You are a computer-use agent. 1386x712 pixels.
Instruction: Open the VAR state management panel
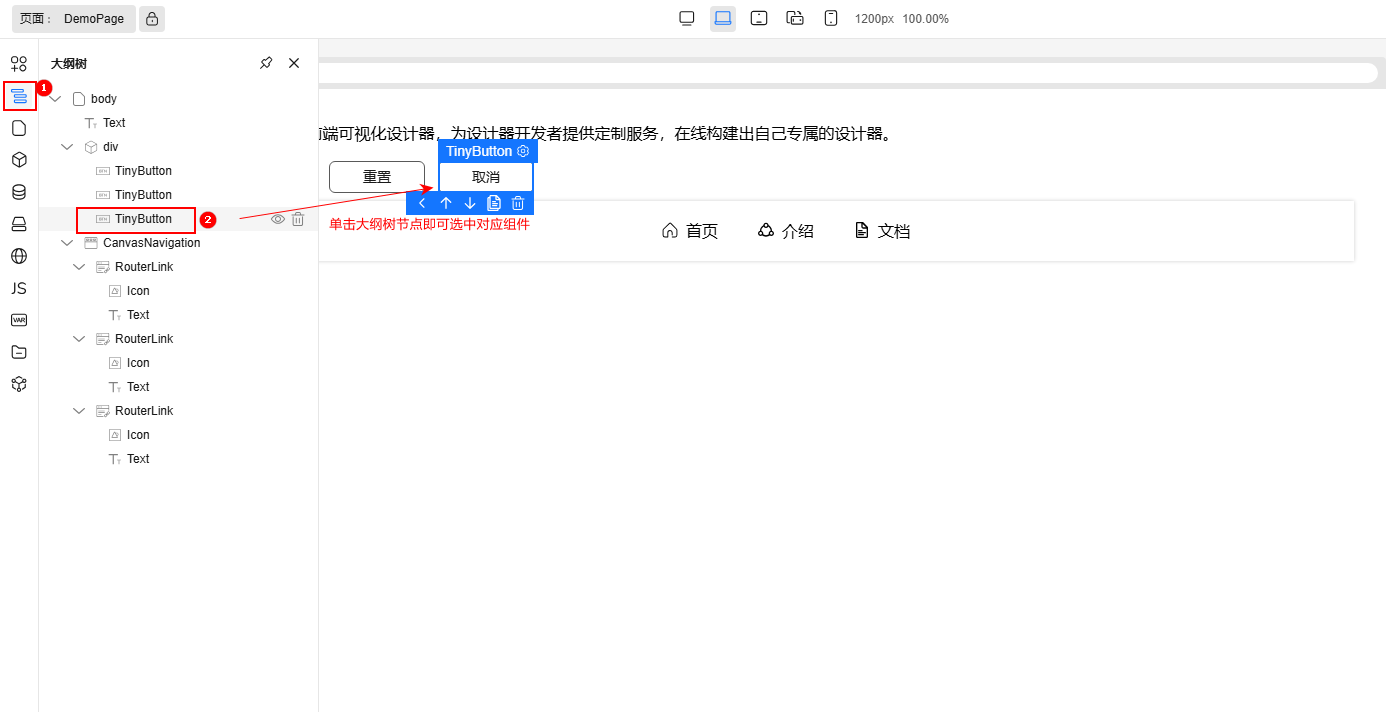[x=18, y=320]
